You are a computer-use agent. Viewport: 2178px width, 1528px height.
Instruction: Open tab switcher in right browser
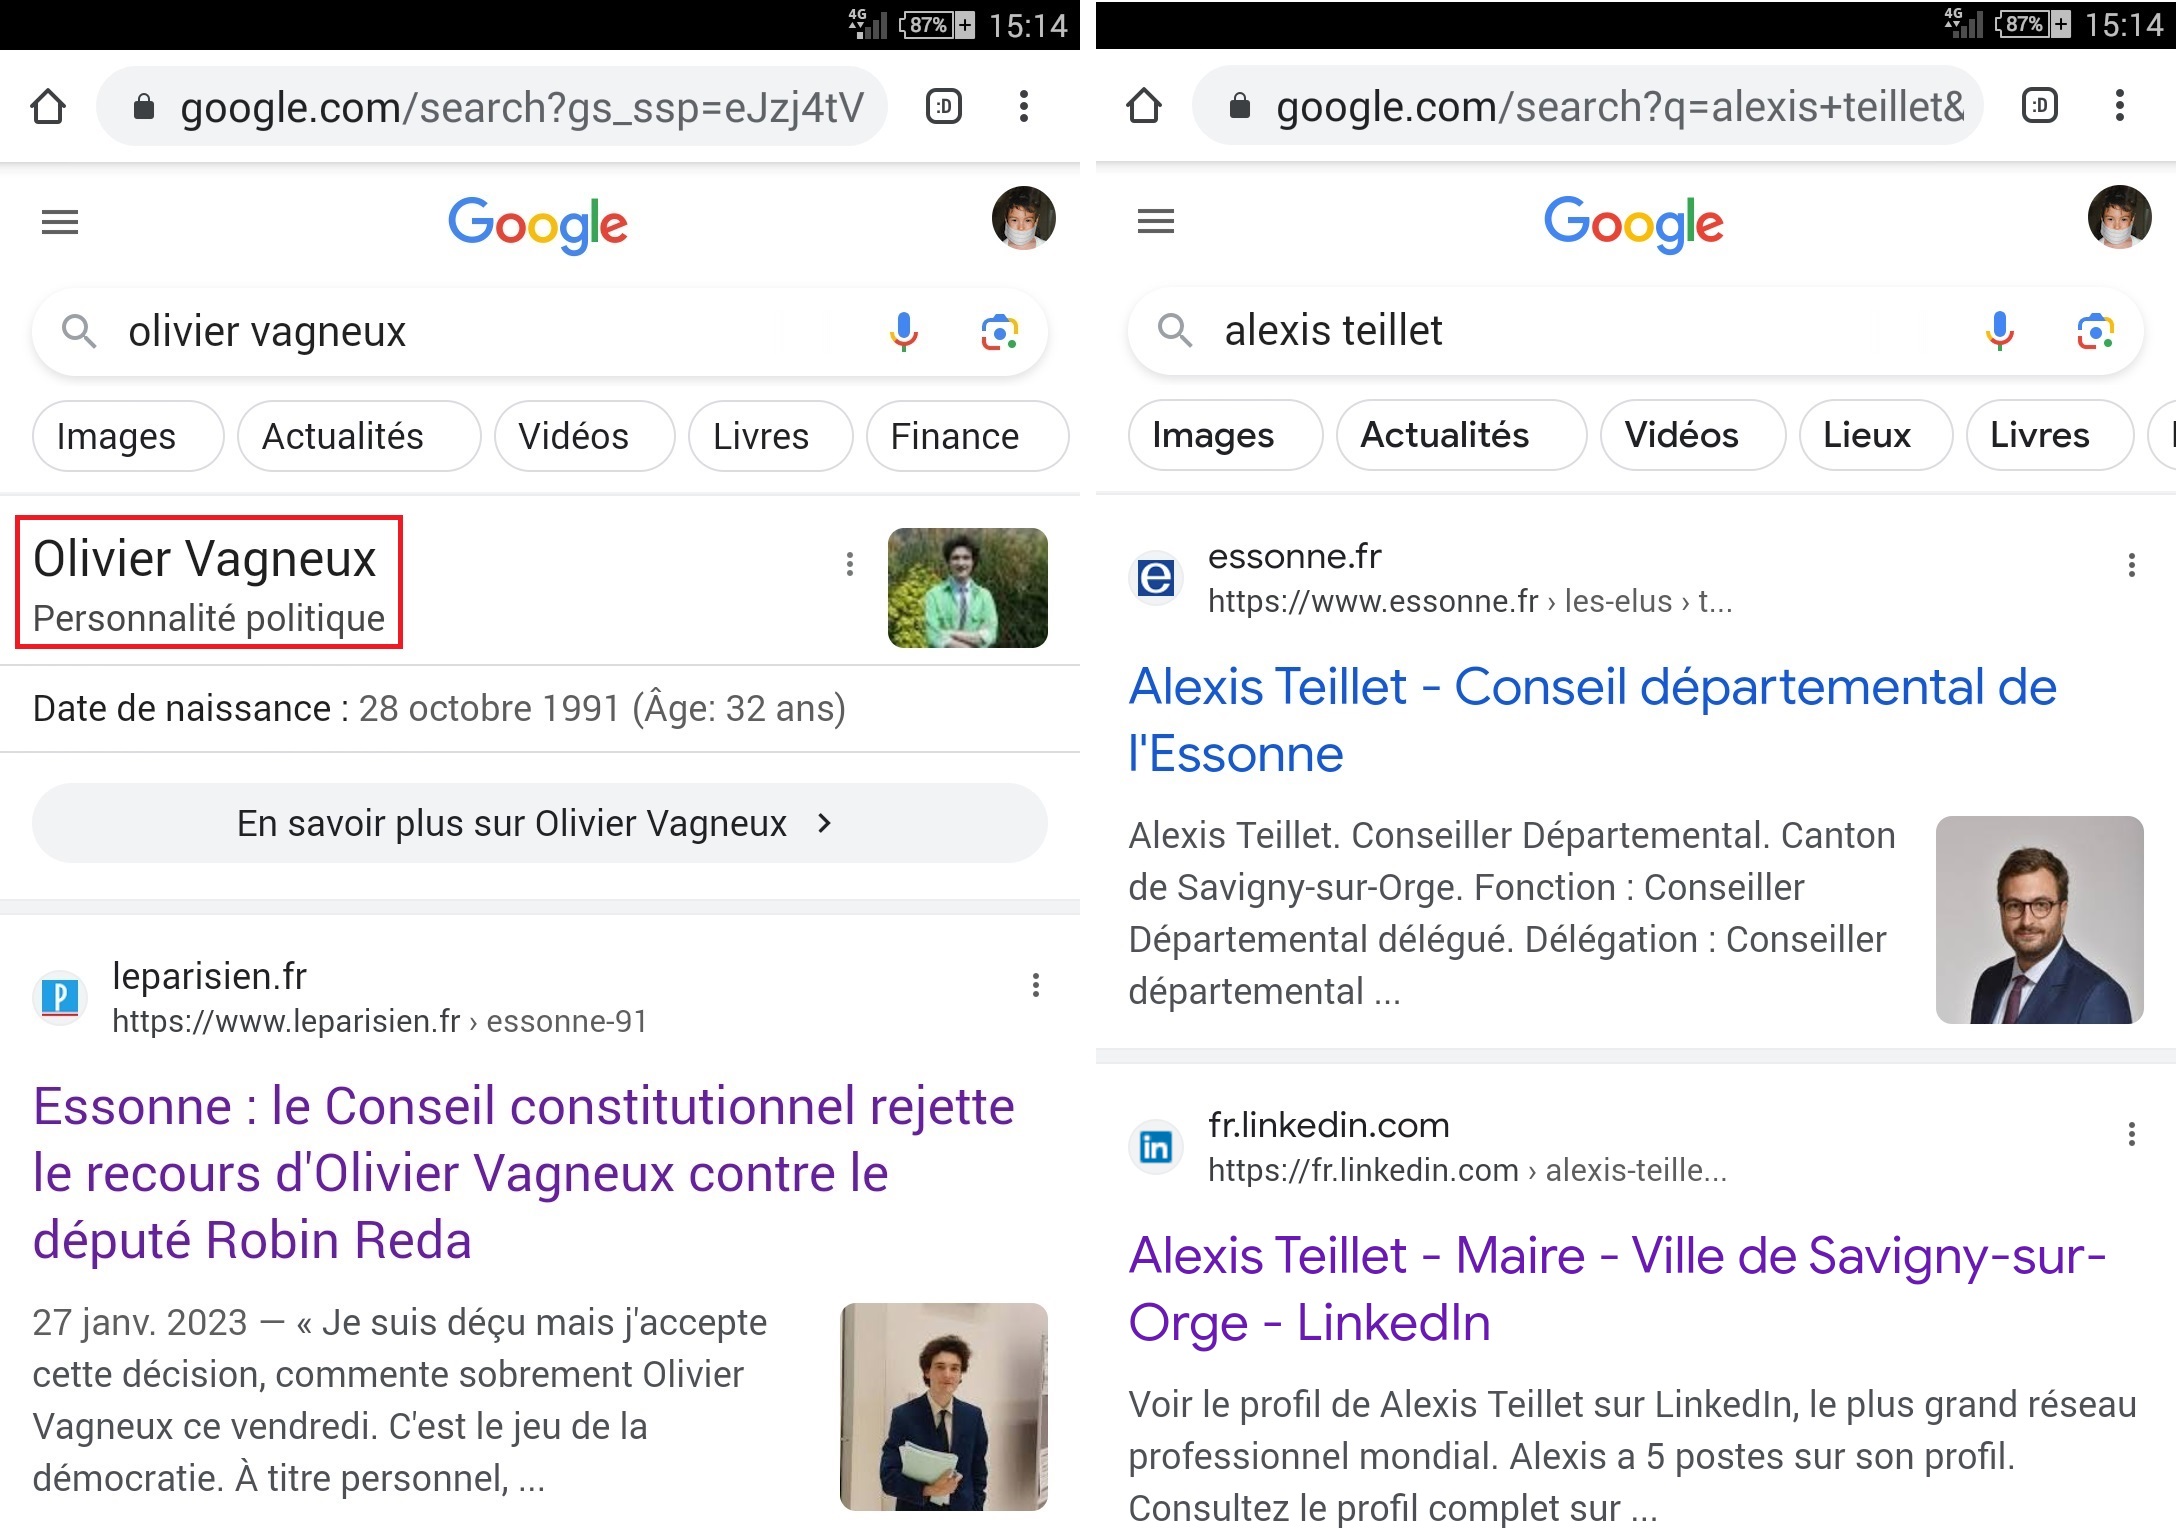pyautogui.click(x=2039, y=106)
